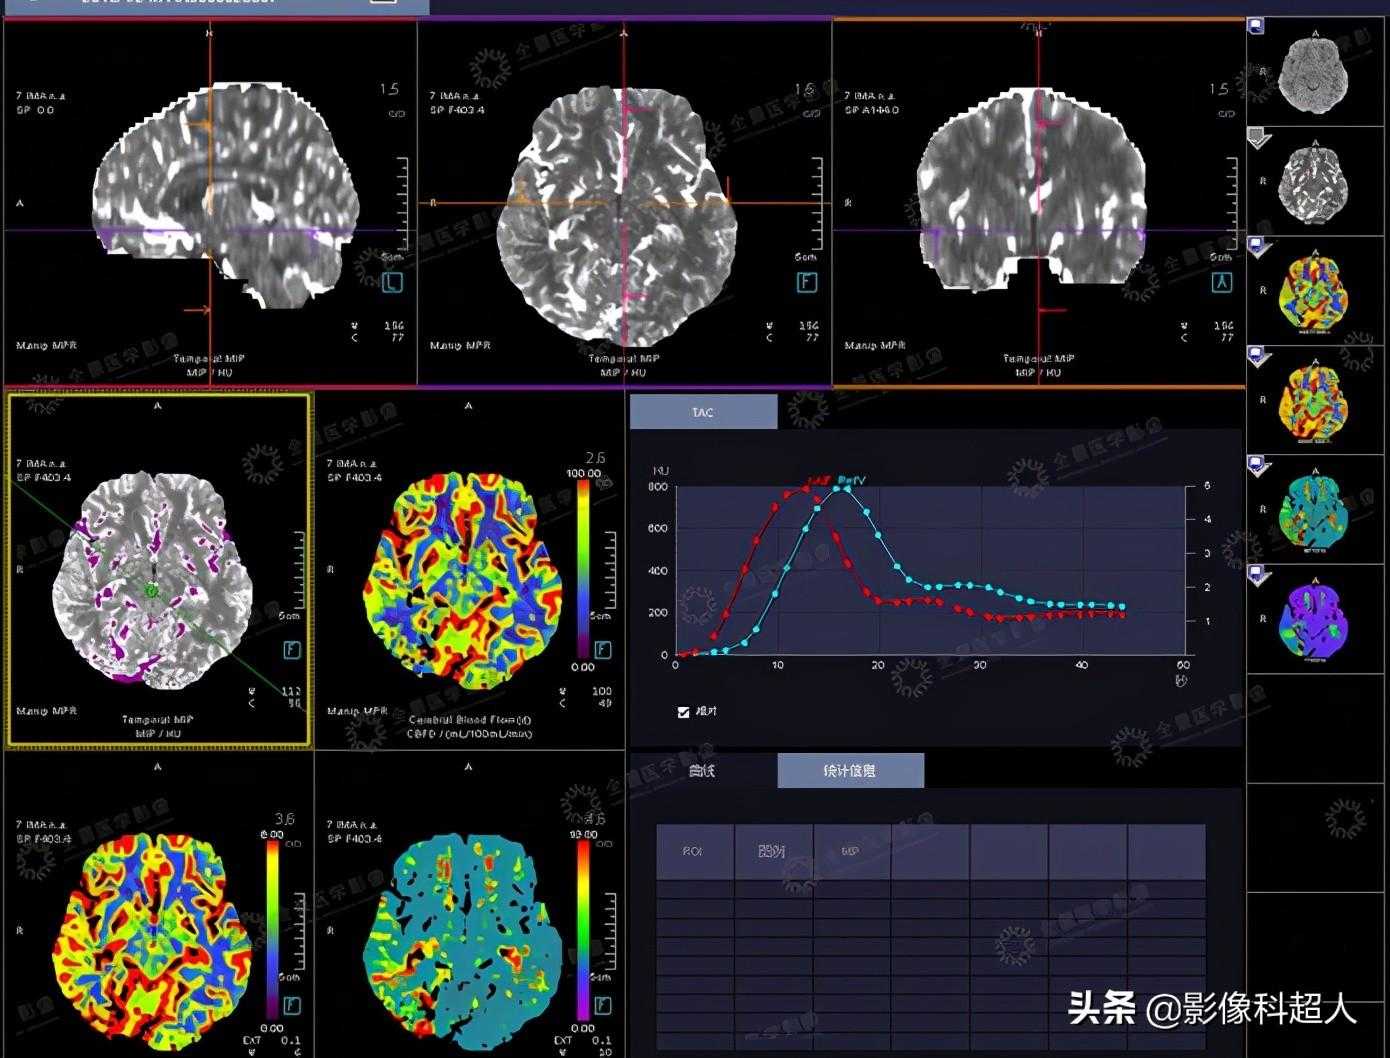Image resolution: width=1390 pixels, height=1058 pixels.
Task: Select the highlighted statistics tab above the ROI table
Action: pos(850,771)
